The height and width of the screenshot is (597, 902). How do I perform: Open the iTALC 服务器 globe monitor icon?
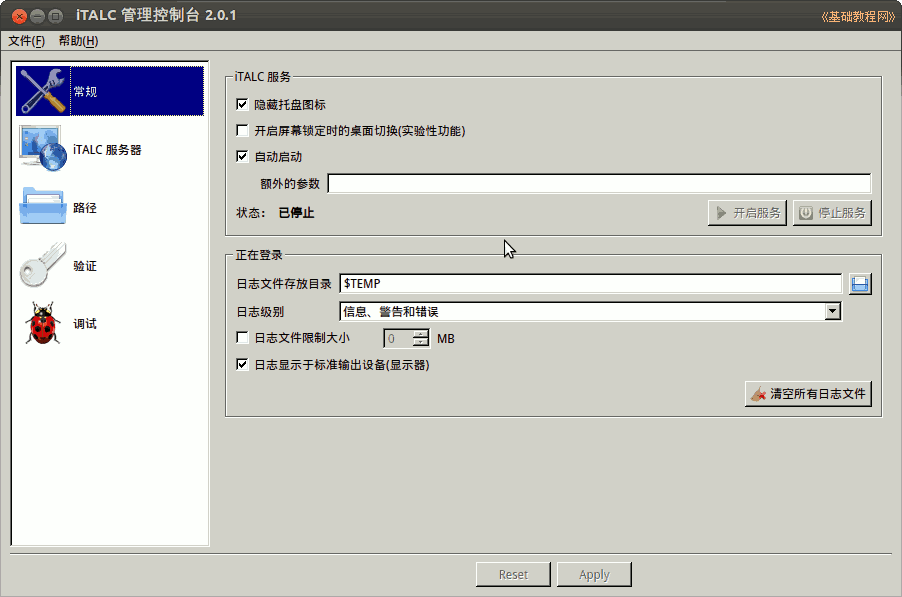43,149
